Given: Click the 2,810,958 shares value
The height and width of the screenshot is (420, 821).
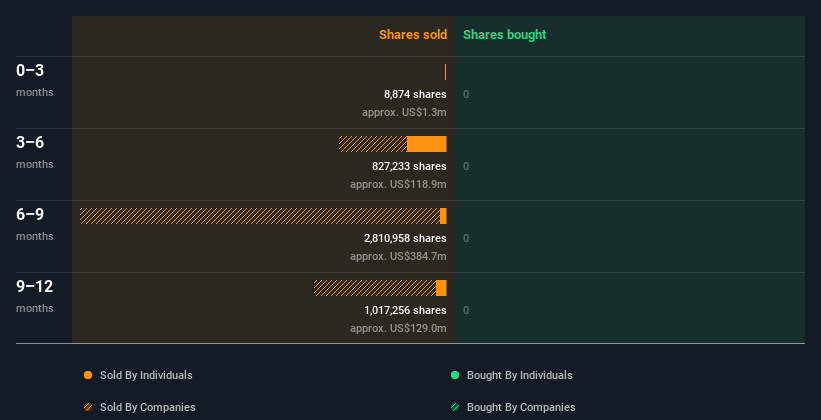Looking at the screenshot, I should click(x=405, y=238).
